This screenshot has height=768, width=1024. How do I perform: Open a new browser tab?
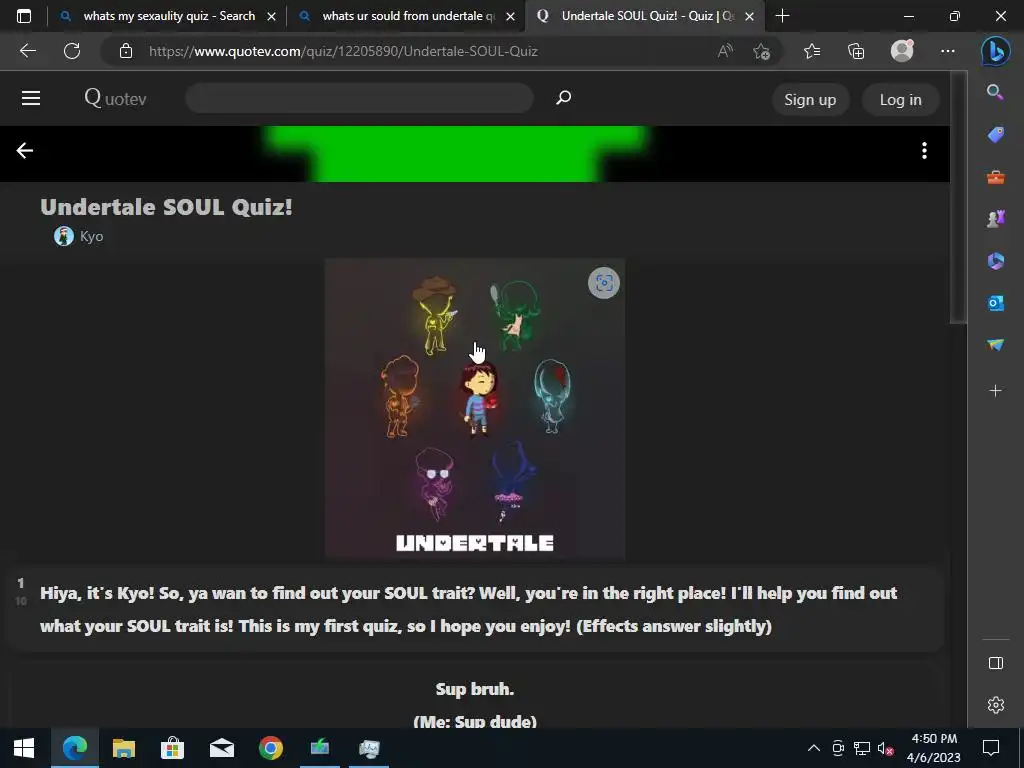782,16
